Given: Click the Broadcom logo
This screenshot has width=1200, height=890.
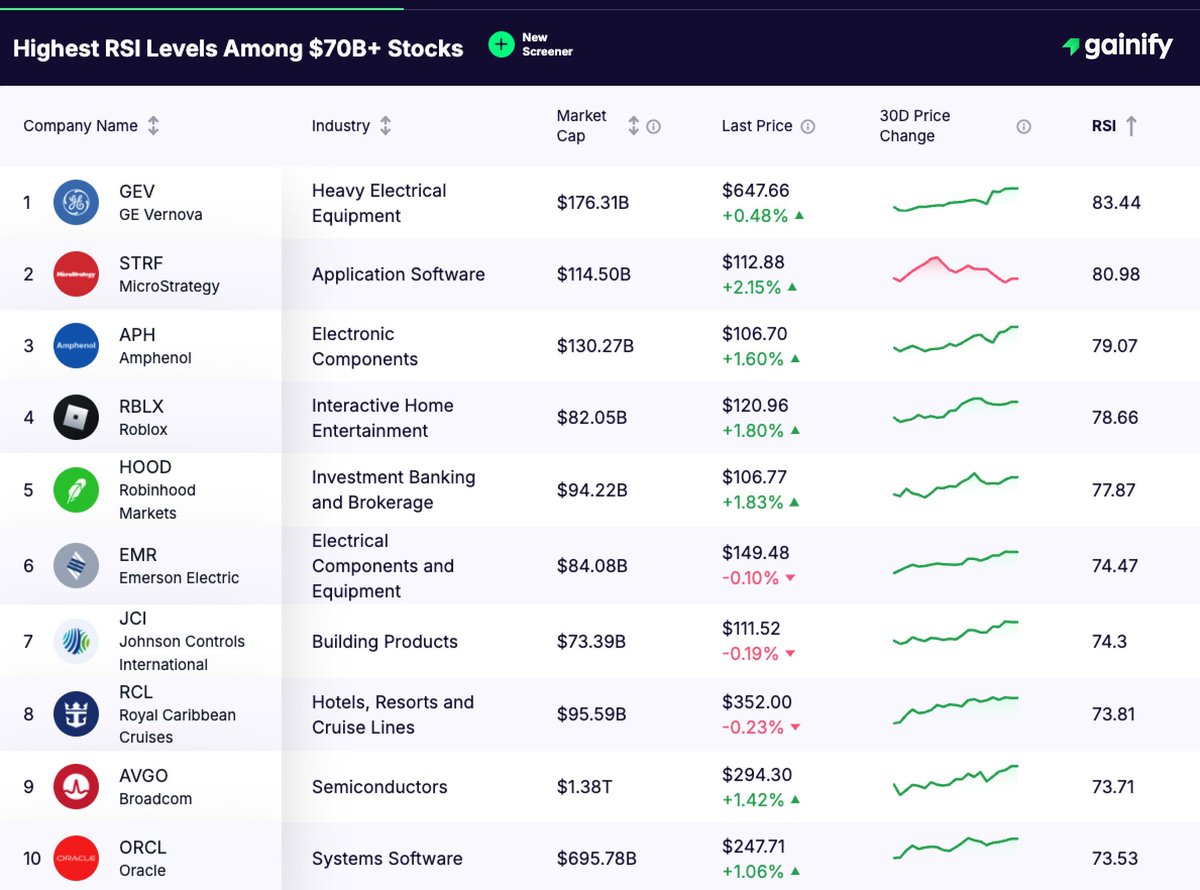Looking at the screenshot, I should click(76, 787).
